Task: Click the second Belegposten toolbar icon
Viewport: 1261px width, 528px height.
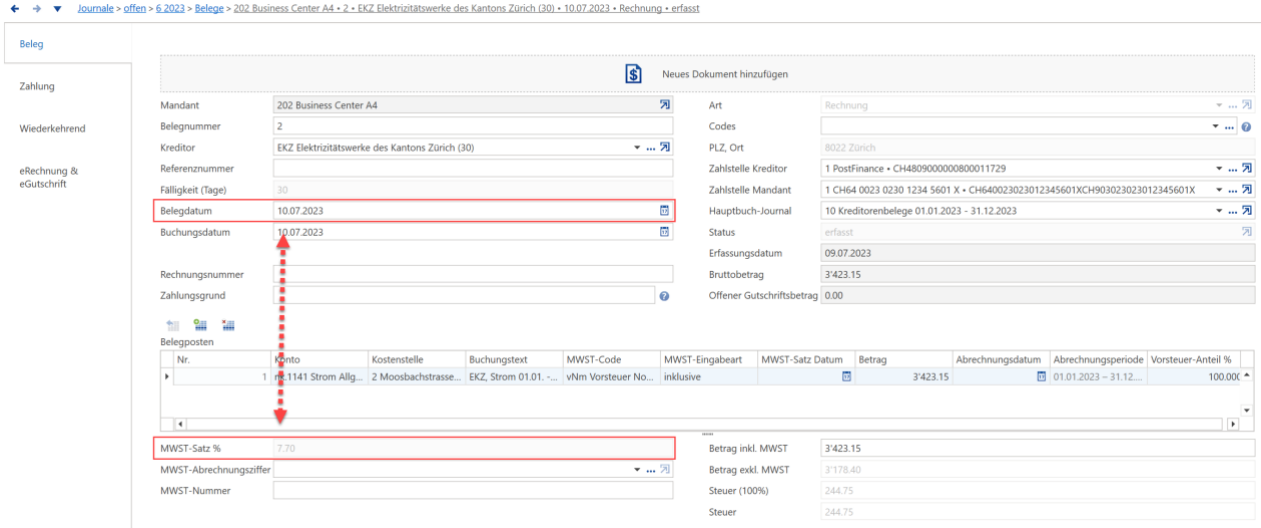Action: [x=200, y=324]
